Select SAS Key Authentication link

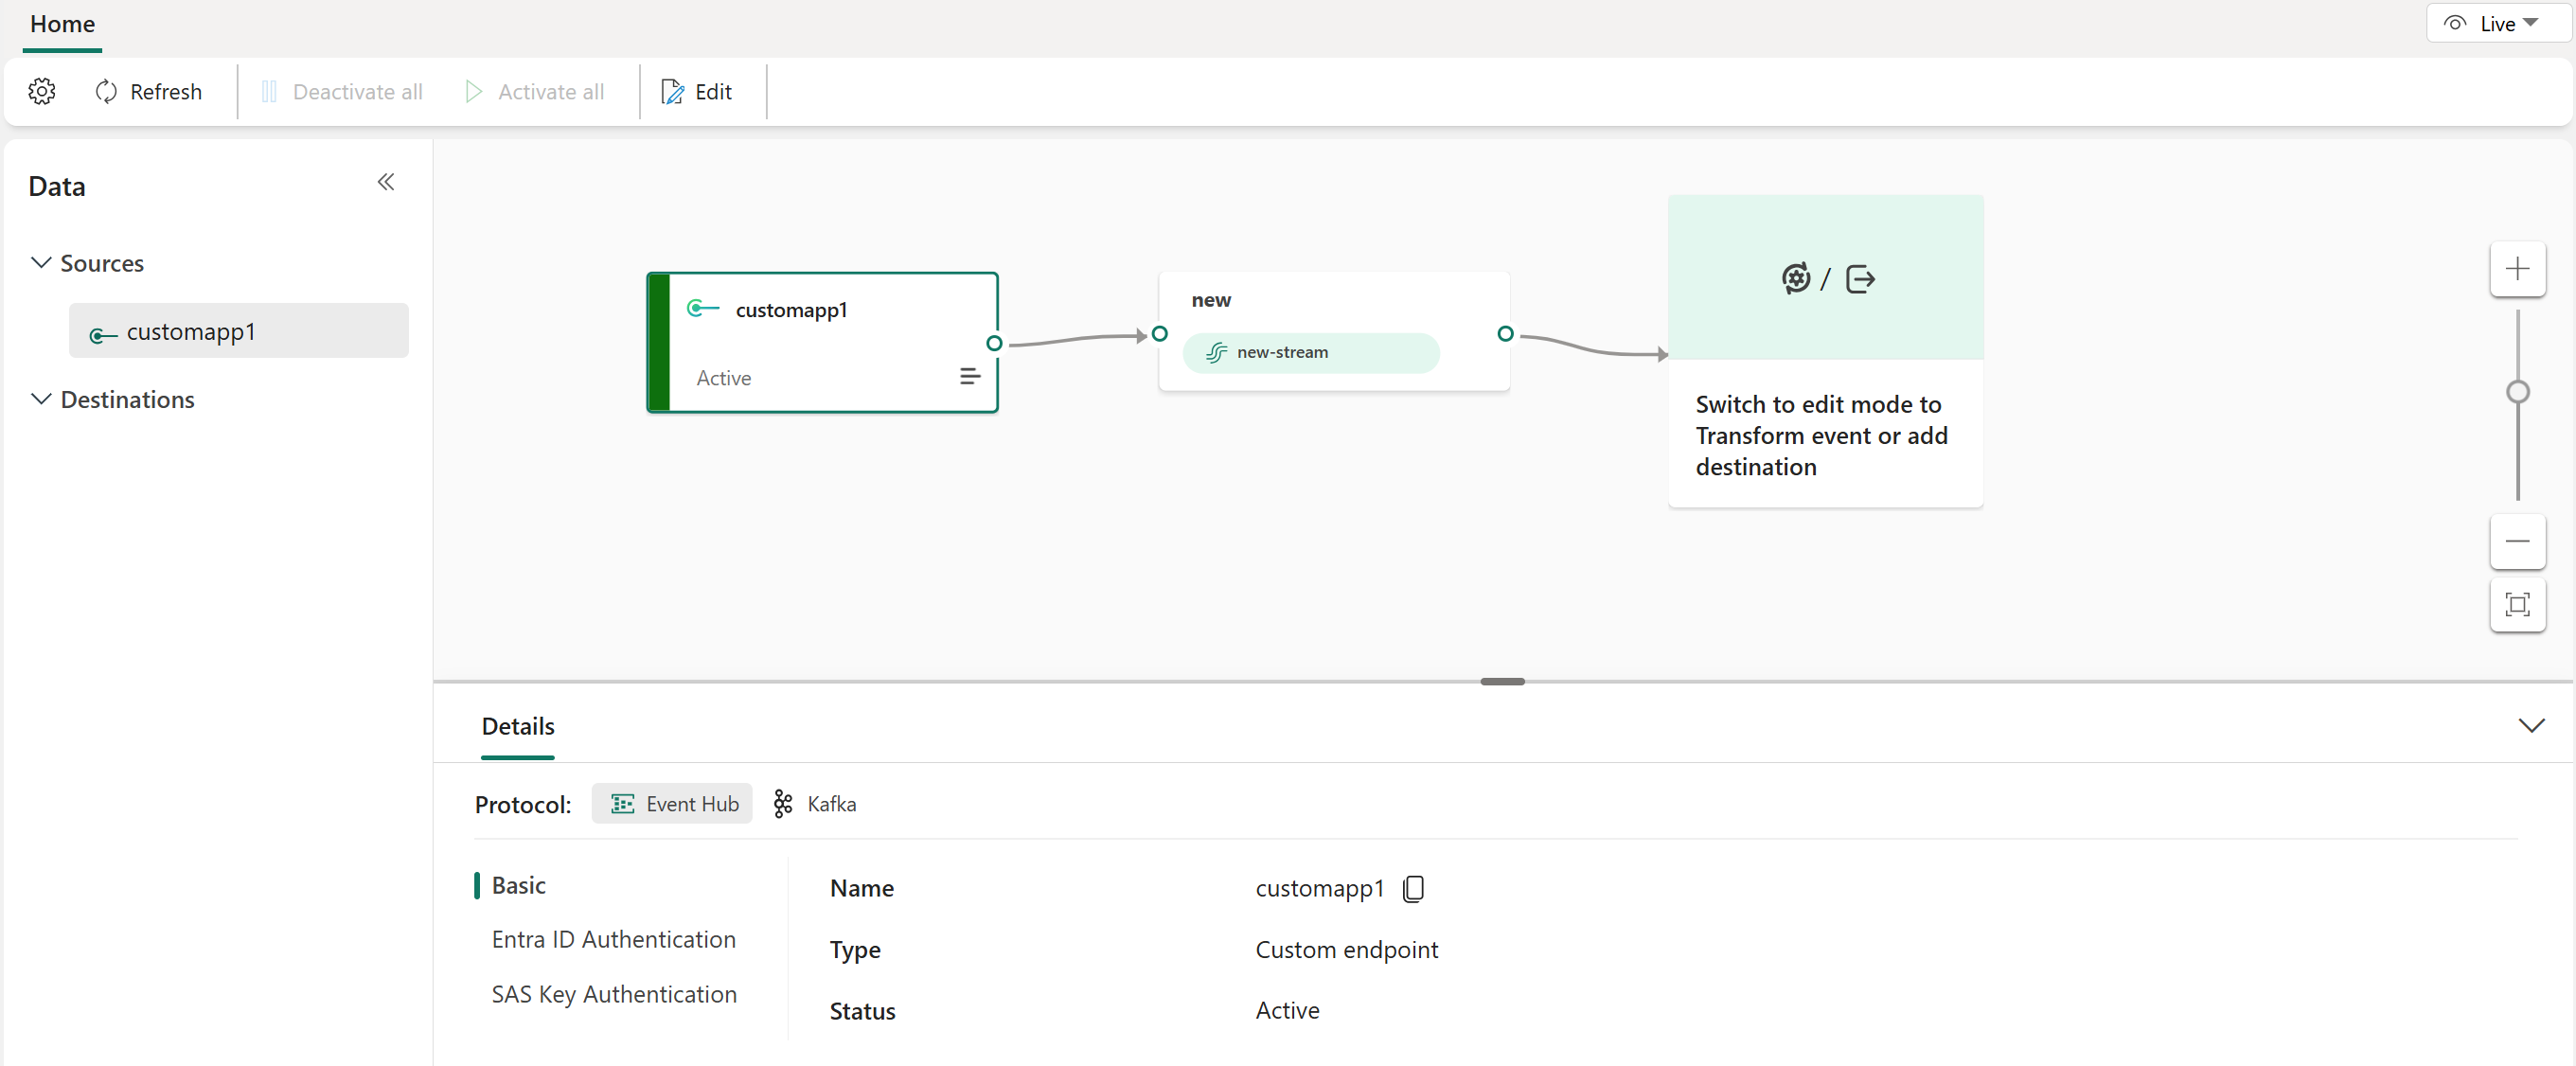pos(613,994)
